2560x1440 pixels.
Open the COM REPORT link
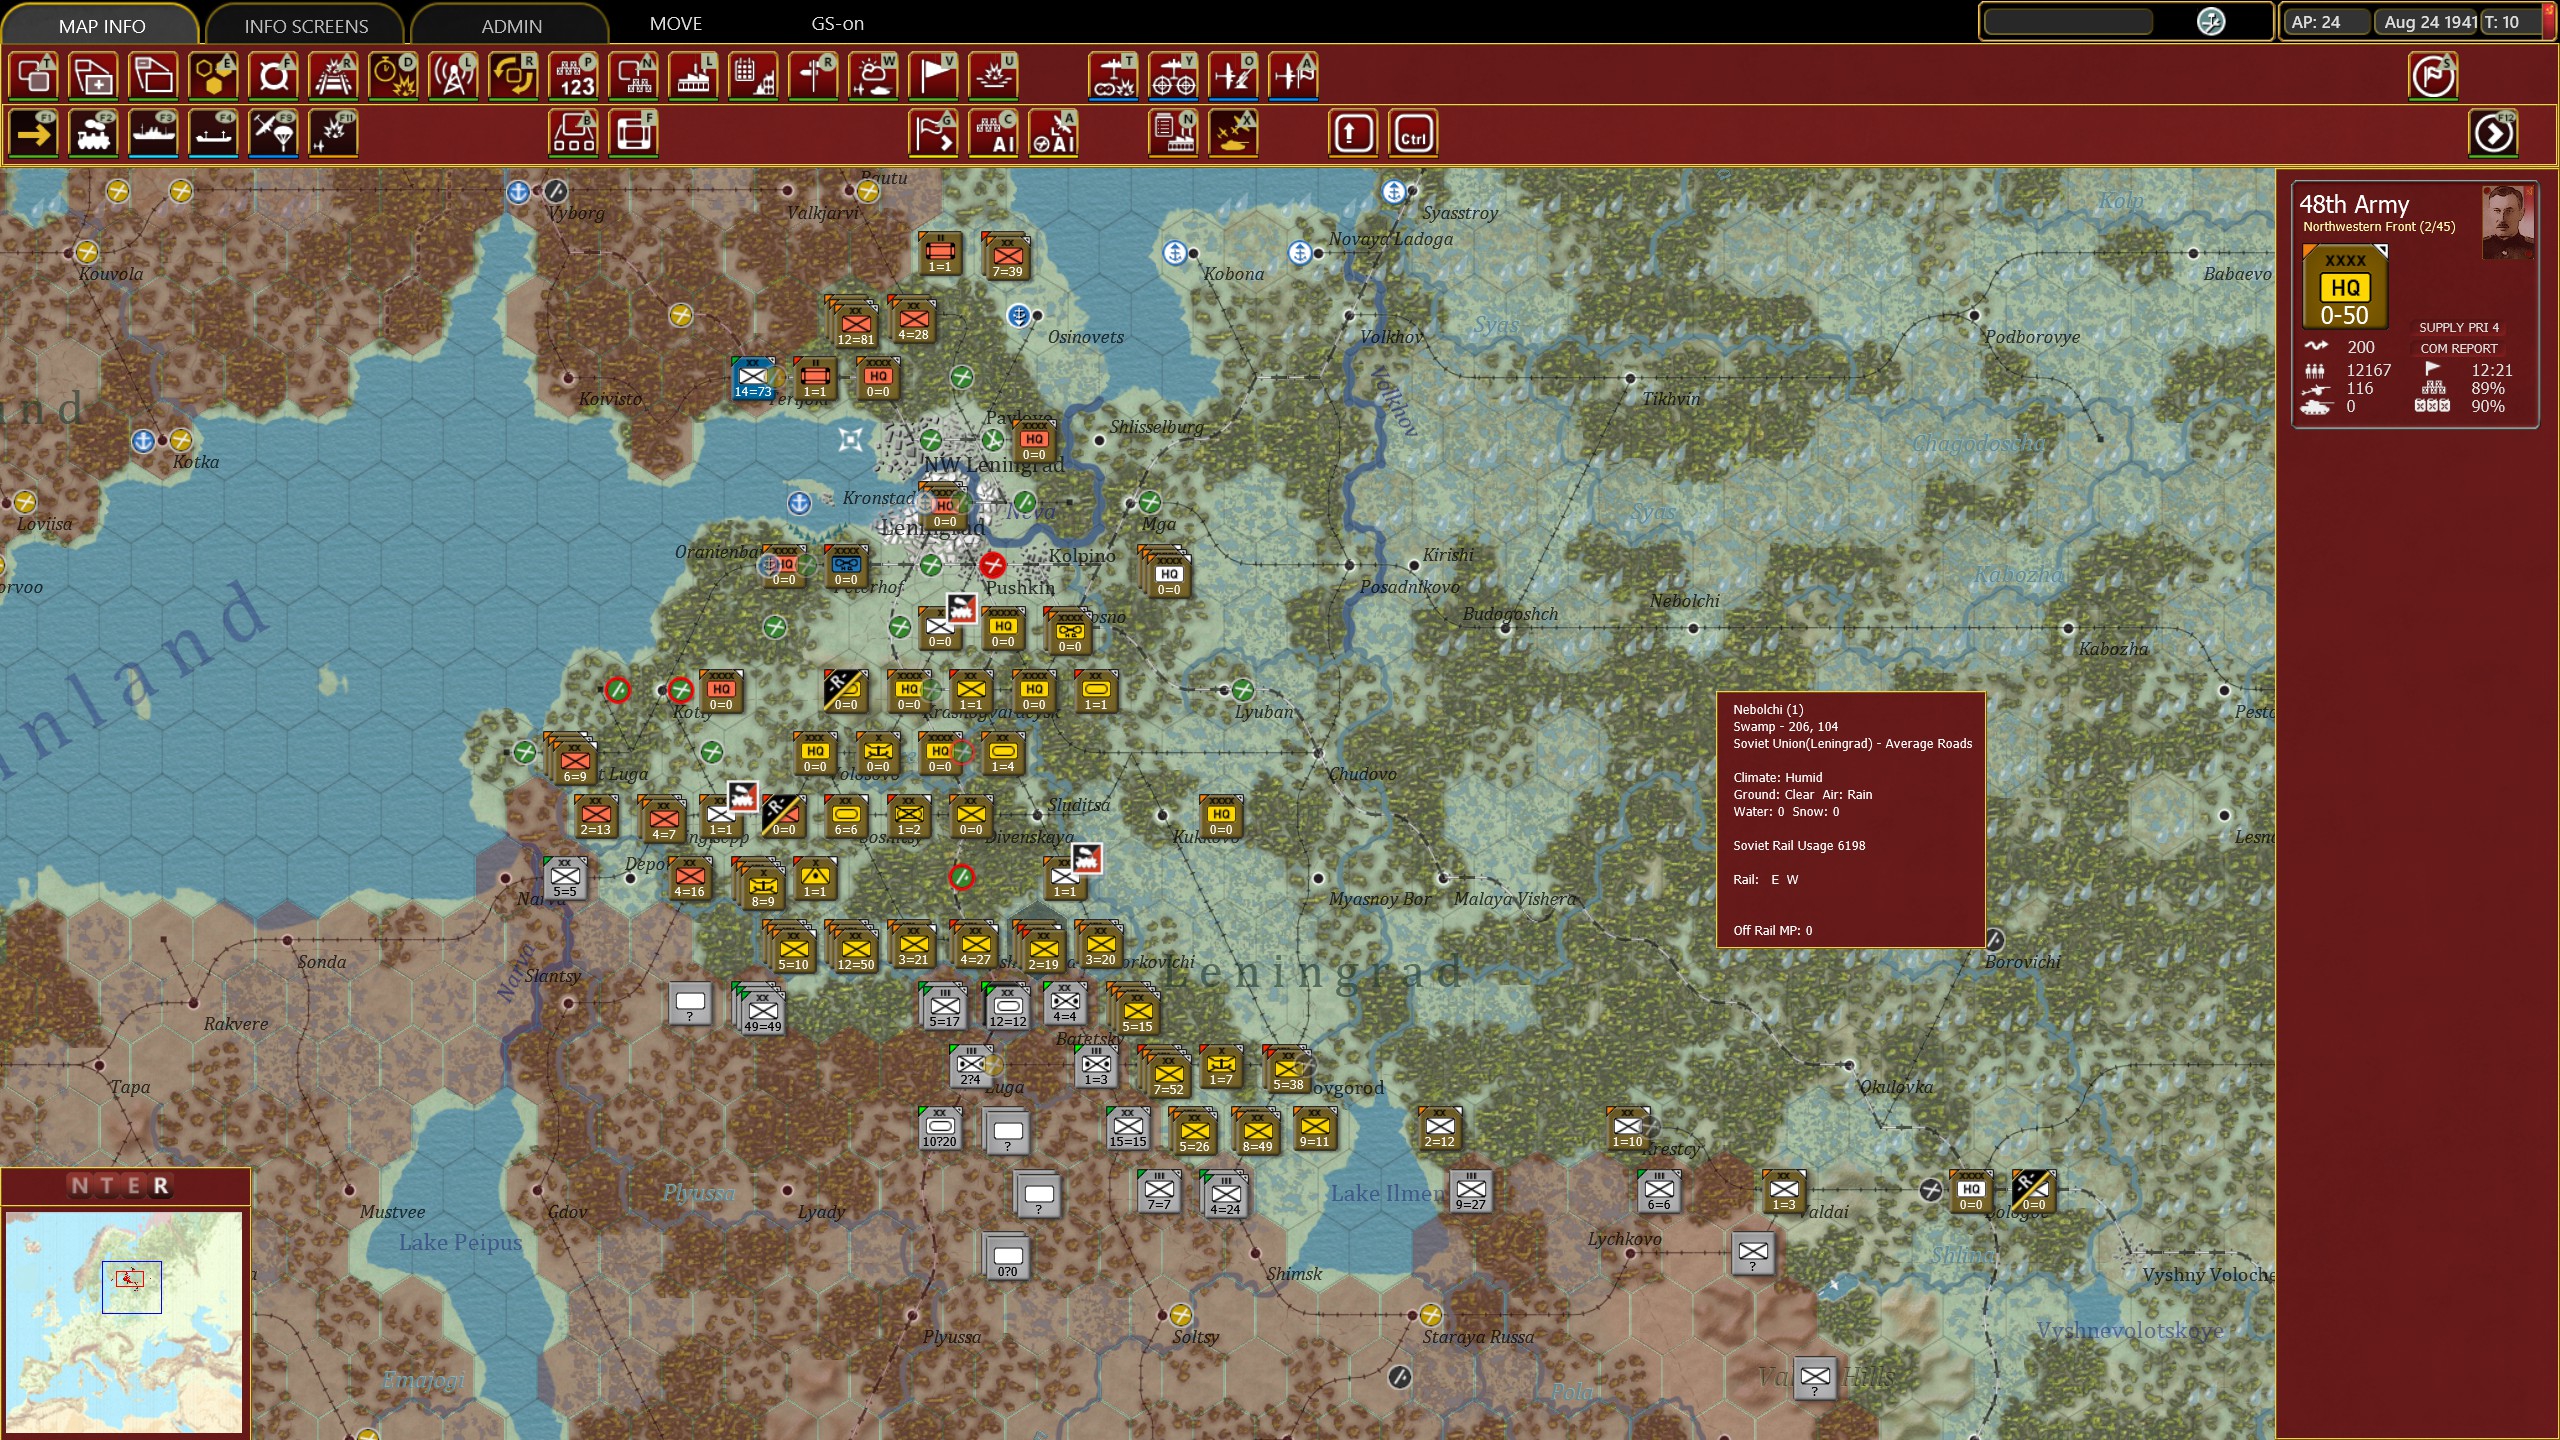pos(2458,349)
